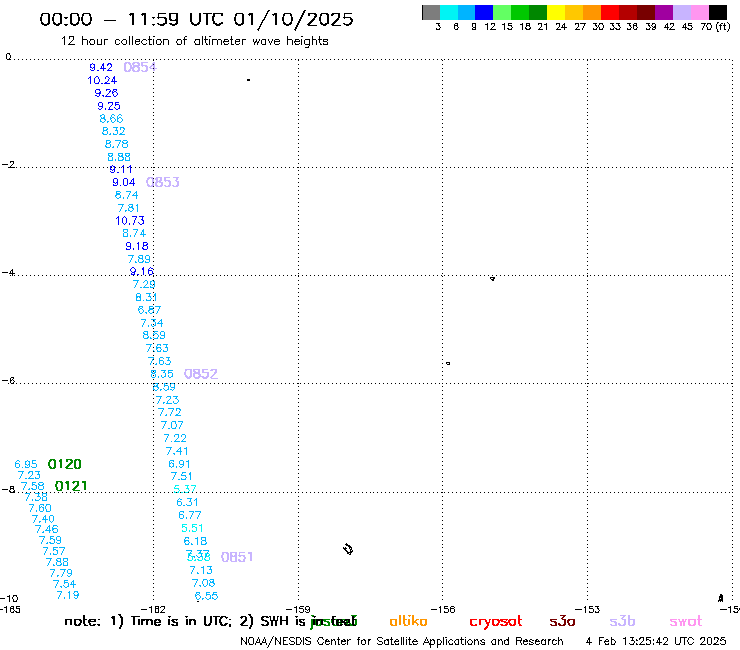Select the pure blue swatch in the legend
The image size is (740, 650).
click(484, 12)
